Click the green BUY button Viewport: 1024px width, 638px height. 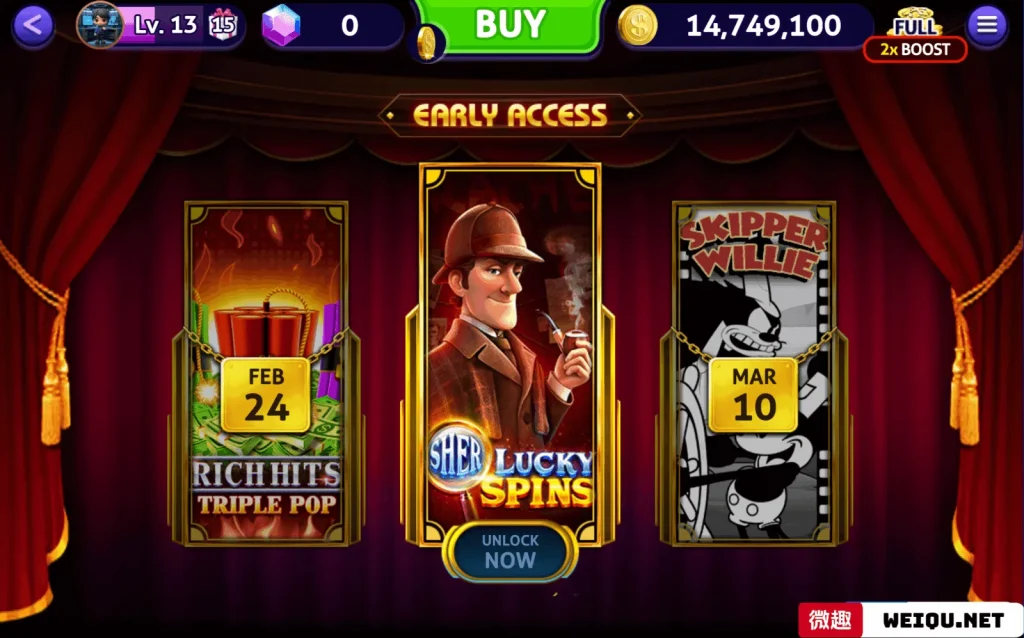pos(510,25)
